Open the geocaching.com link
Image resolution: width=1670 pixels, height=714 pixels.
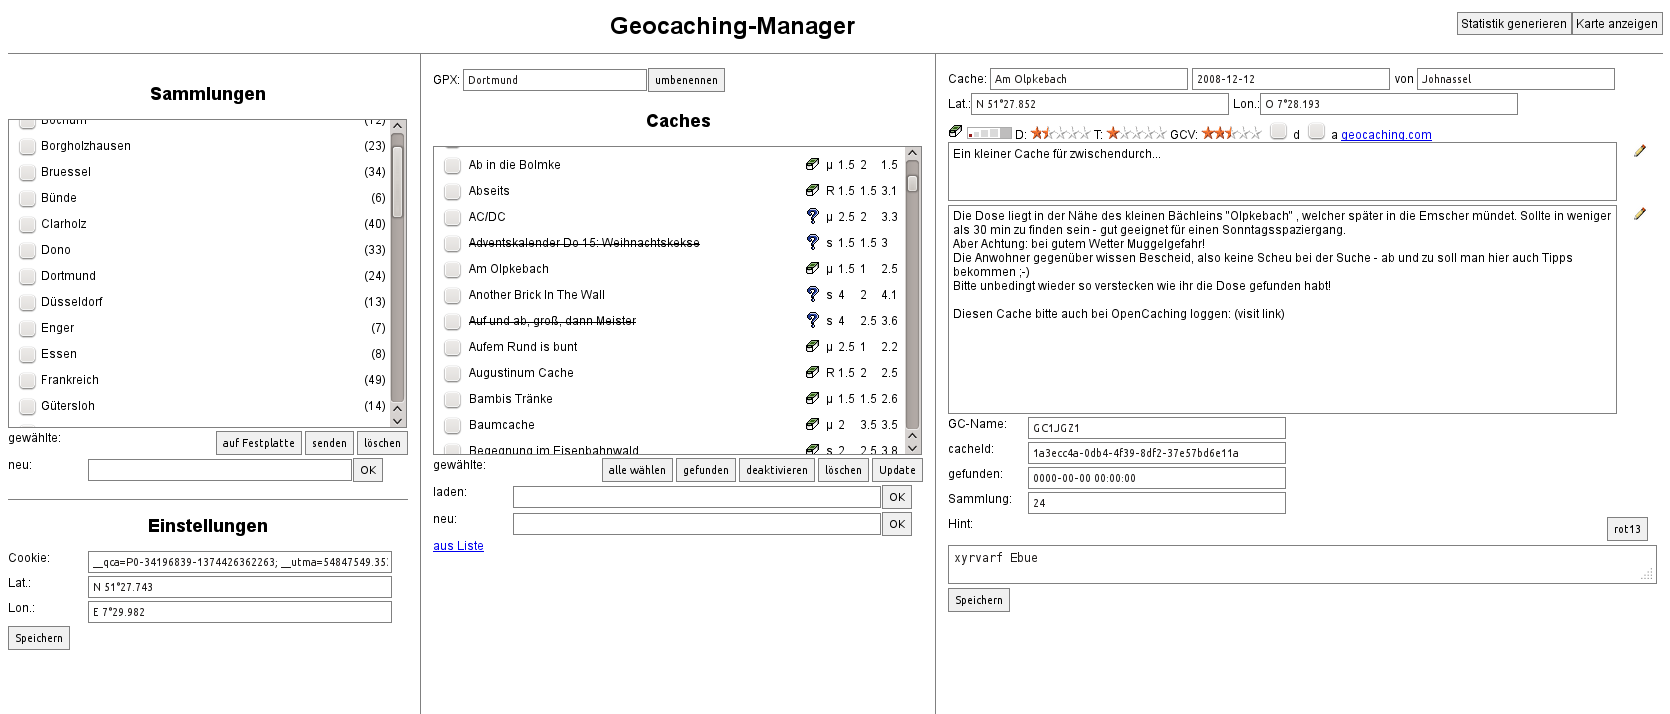tap(1386, 135)
